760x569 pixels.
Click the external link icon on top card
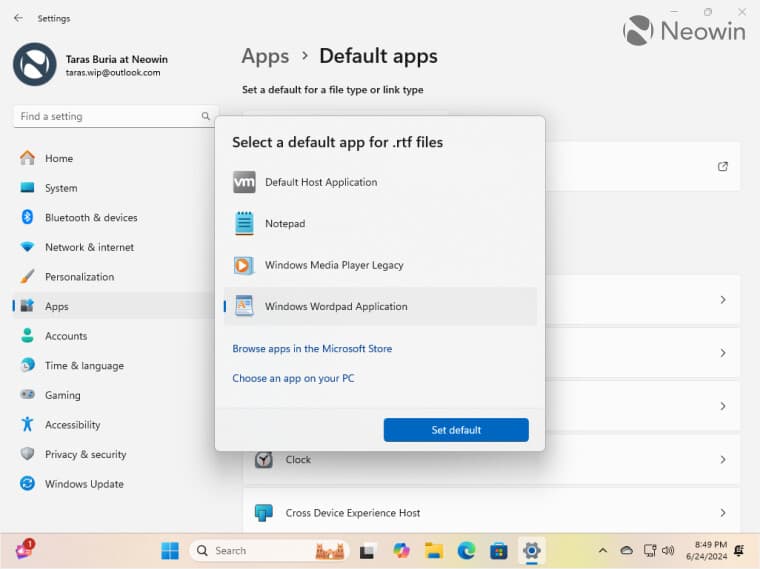click(723, 167)
